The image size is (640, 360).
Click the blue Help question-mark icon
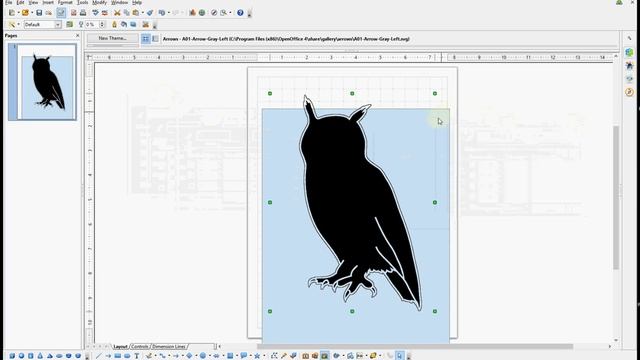(240, 13)
